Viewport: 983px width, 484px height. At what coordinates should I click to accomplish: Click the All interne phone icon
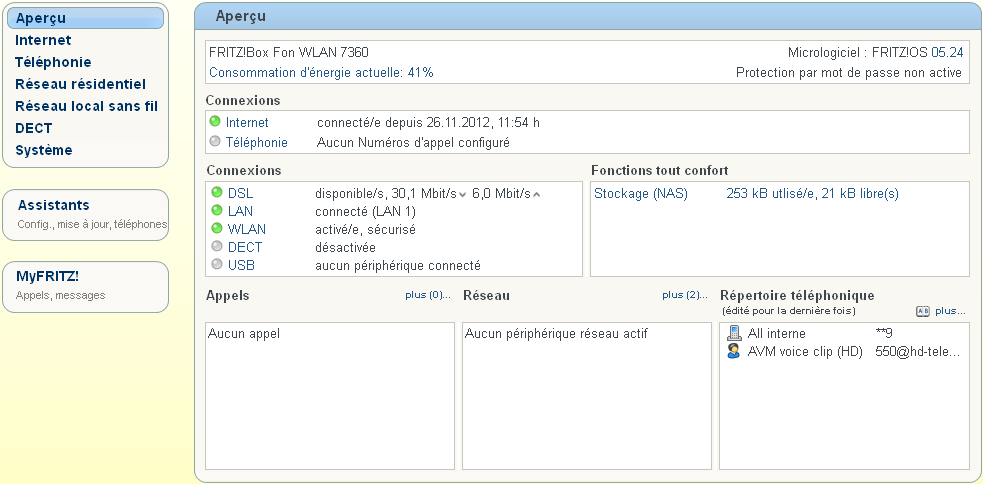[x=733, y=333]
